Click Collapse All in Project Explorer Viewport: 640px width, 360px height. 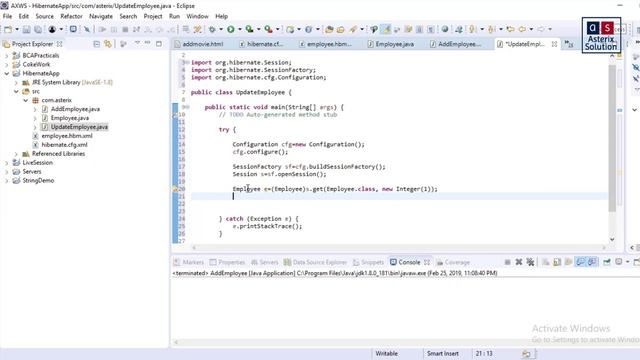tap(97, 44)
